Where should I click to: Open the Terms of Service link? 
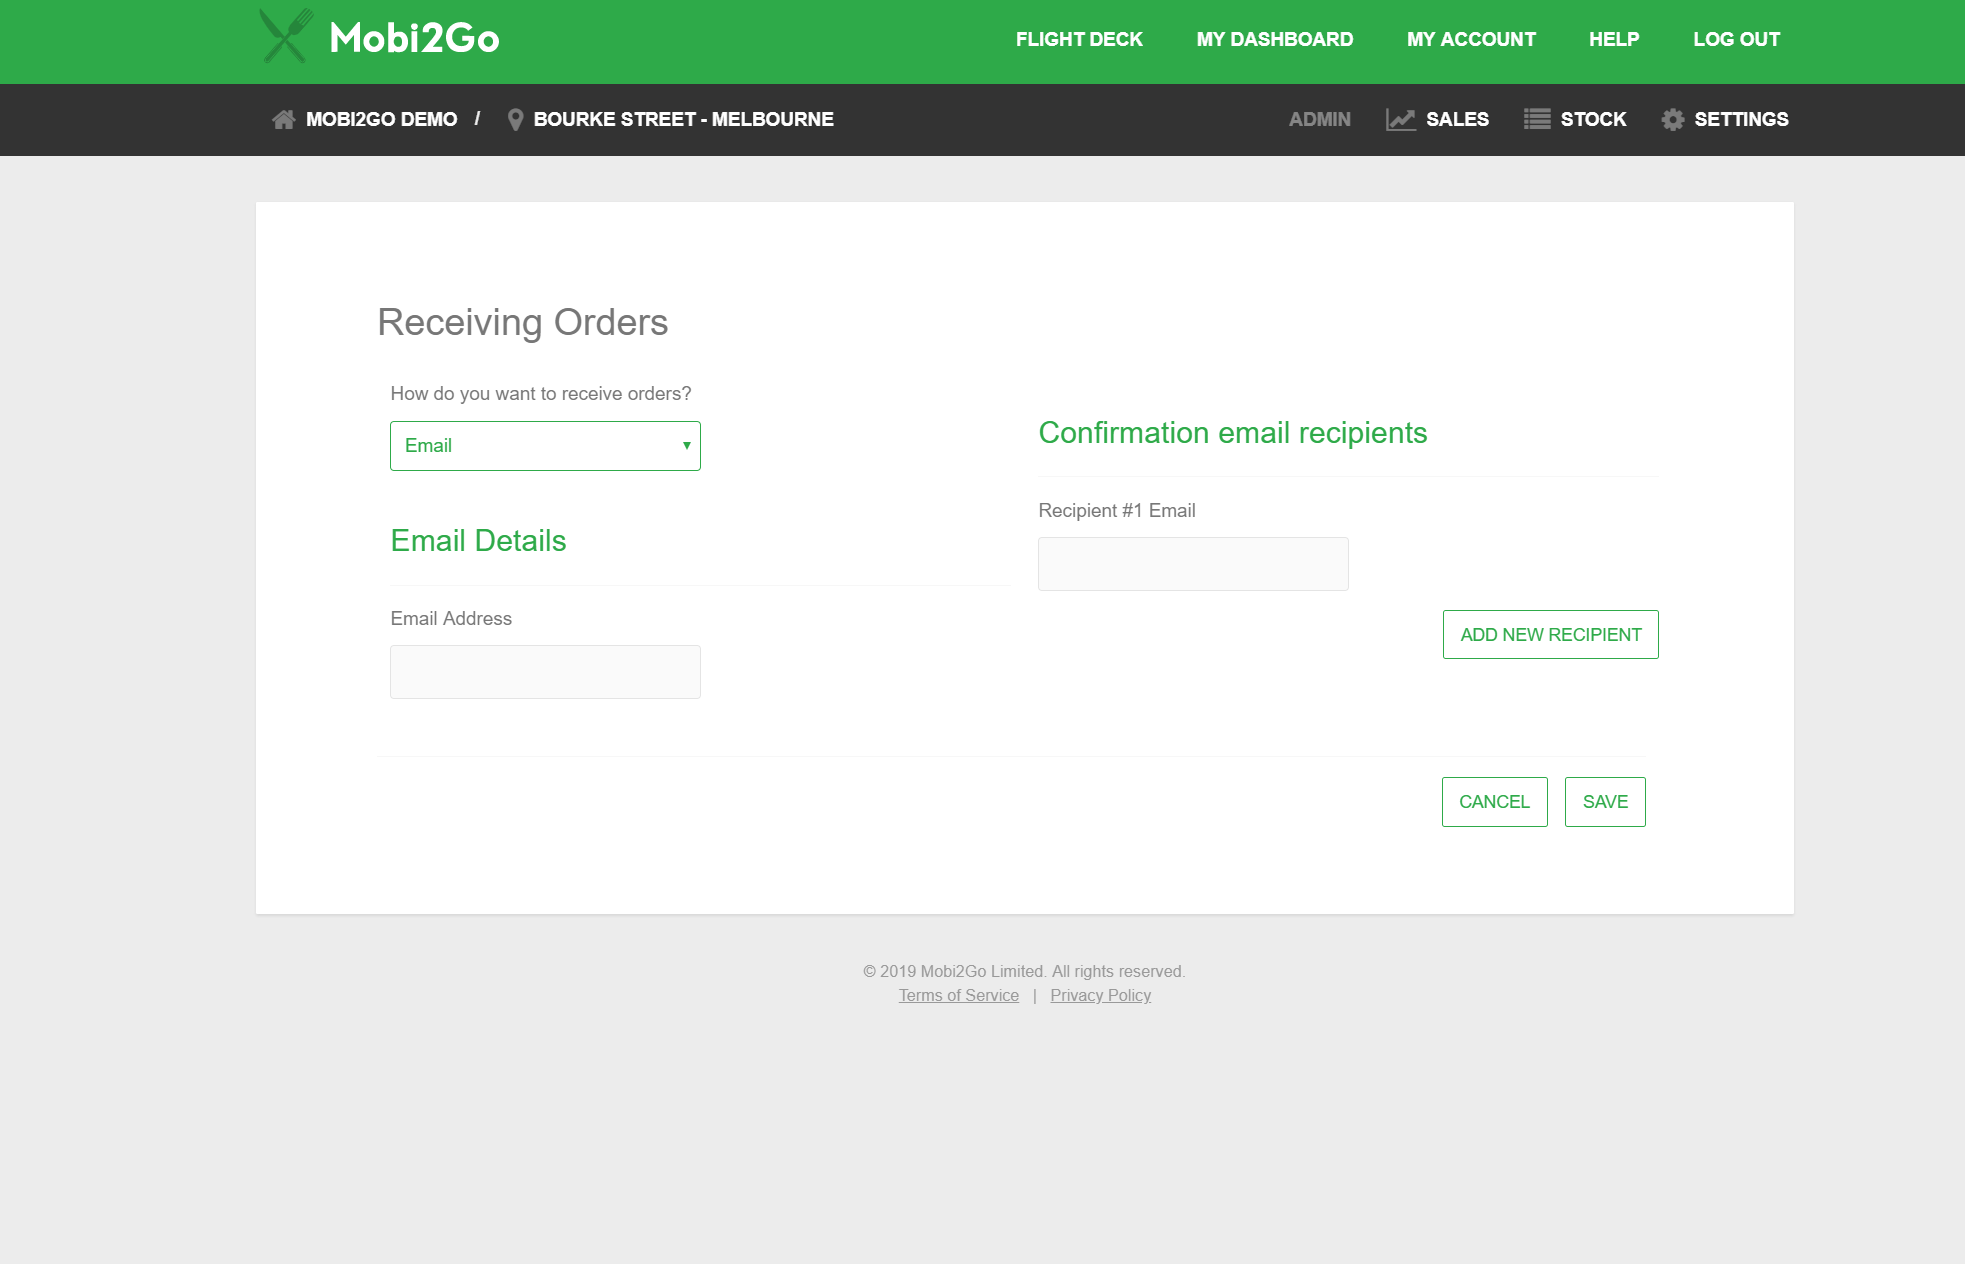958,996
